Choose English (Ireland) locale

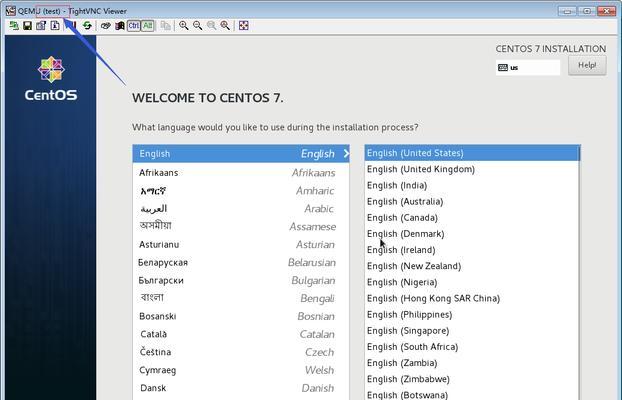(x=472, y=250)
